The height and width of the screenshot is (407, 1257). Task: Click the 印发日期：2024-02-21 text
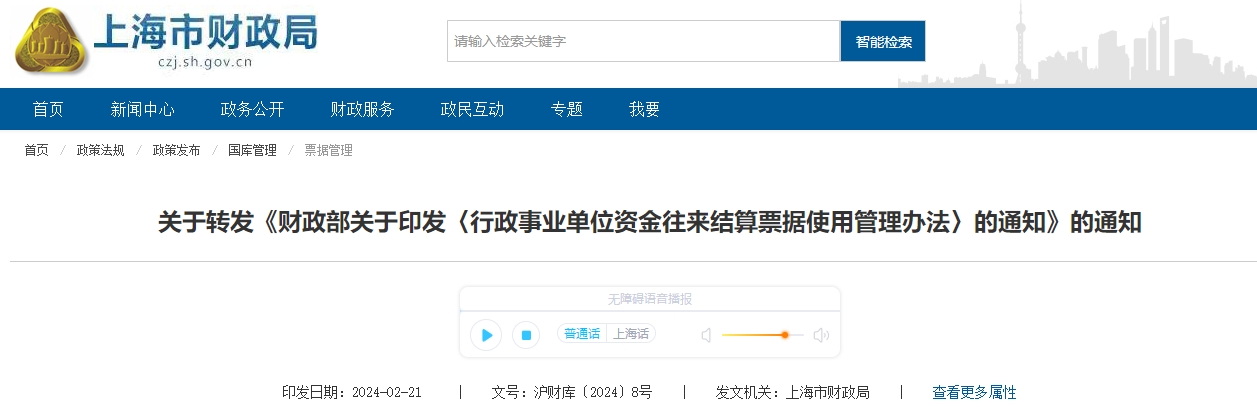pyautogui.click(x=352, y=392)
